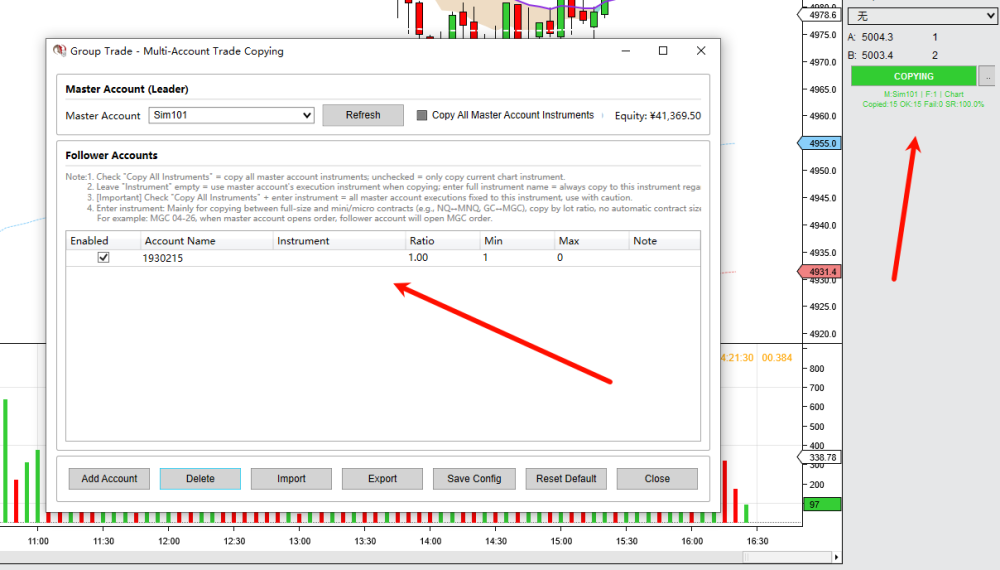Toggle the green COPYING button

(912, 76)
